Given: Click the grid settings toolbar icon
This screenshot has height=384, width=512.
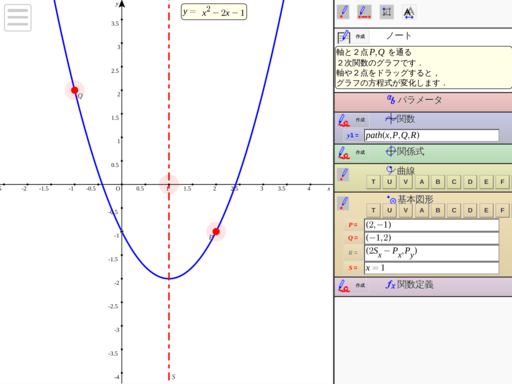Looking at the screenshot, I should coord(386,12).
